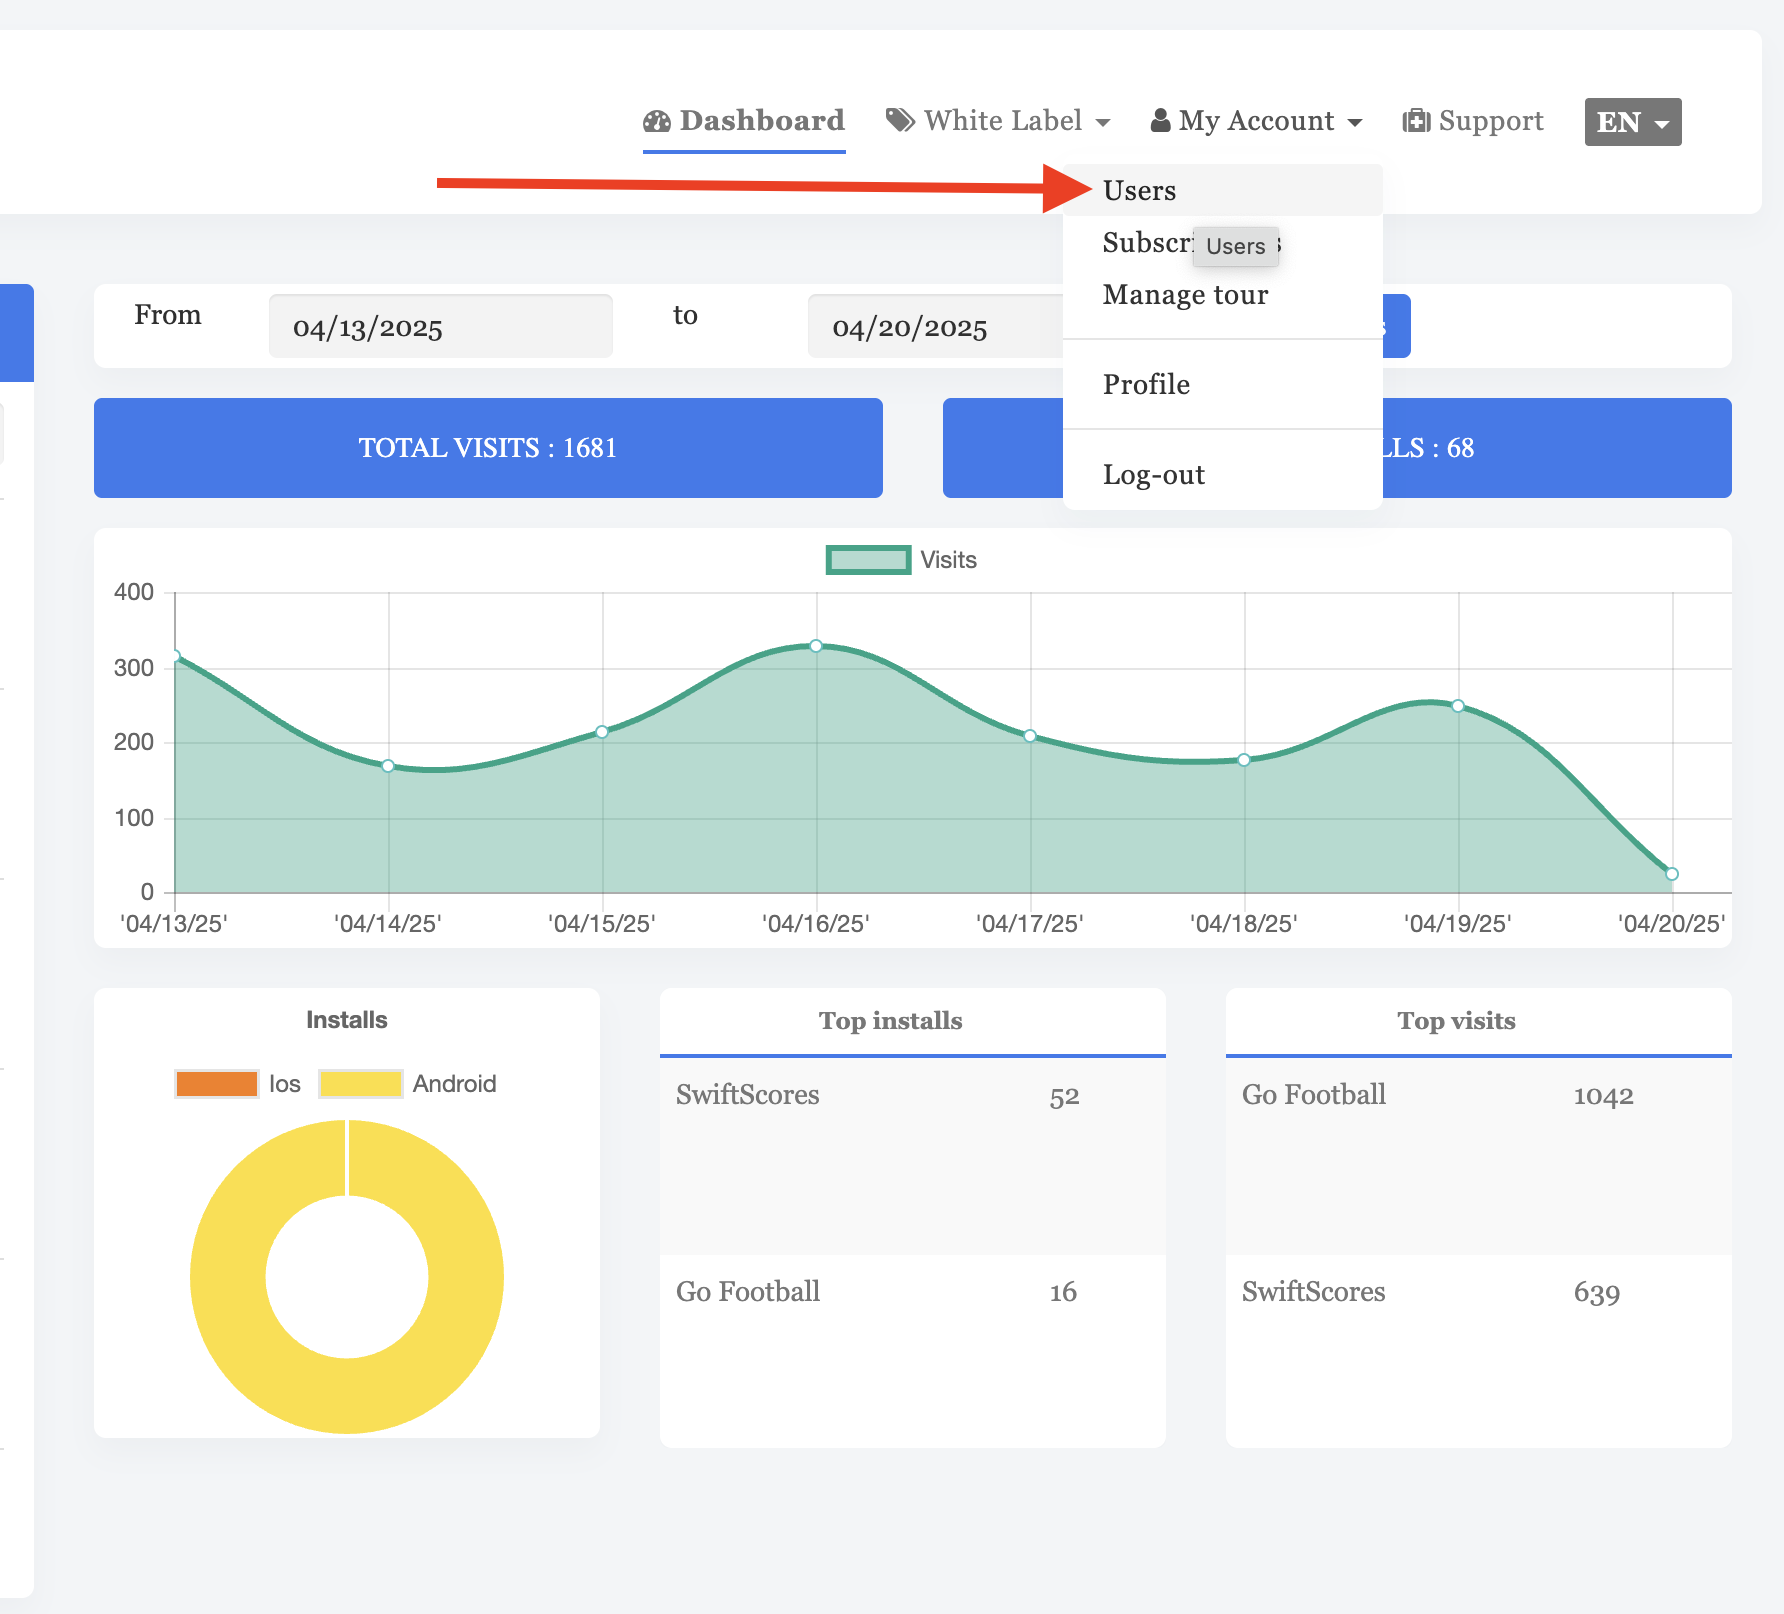Click the White Label tag icon
This screenshot has width=1784, height=1614.
901,120
